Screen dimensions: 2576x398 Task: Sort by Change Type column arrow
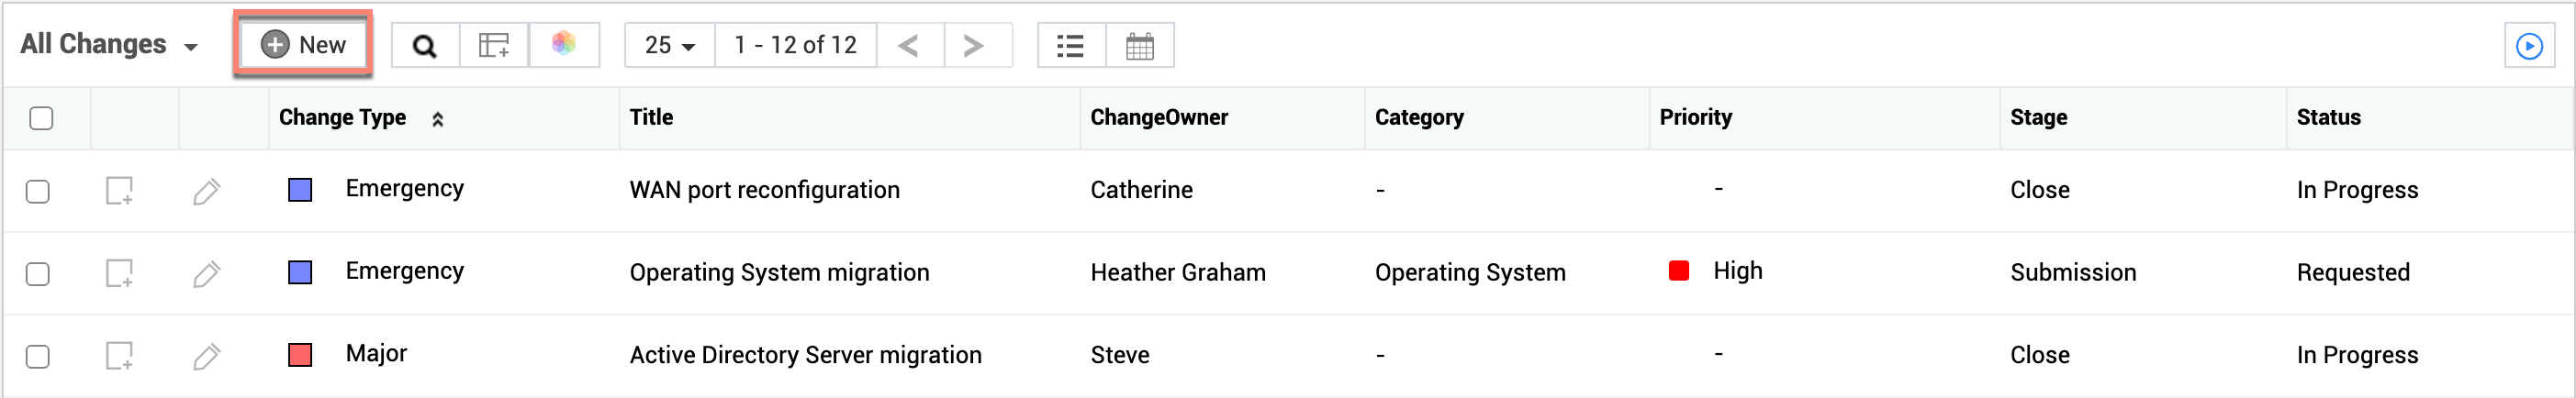[437, 119]
